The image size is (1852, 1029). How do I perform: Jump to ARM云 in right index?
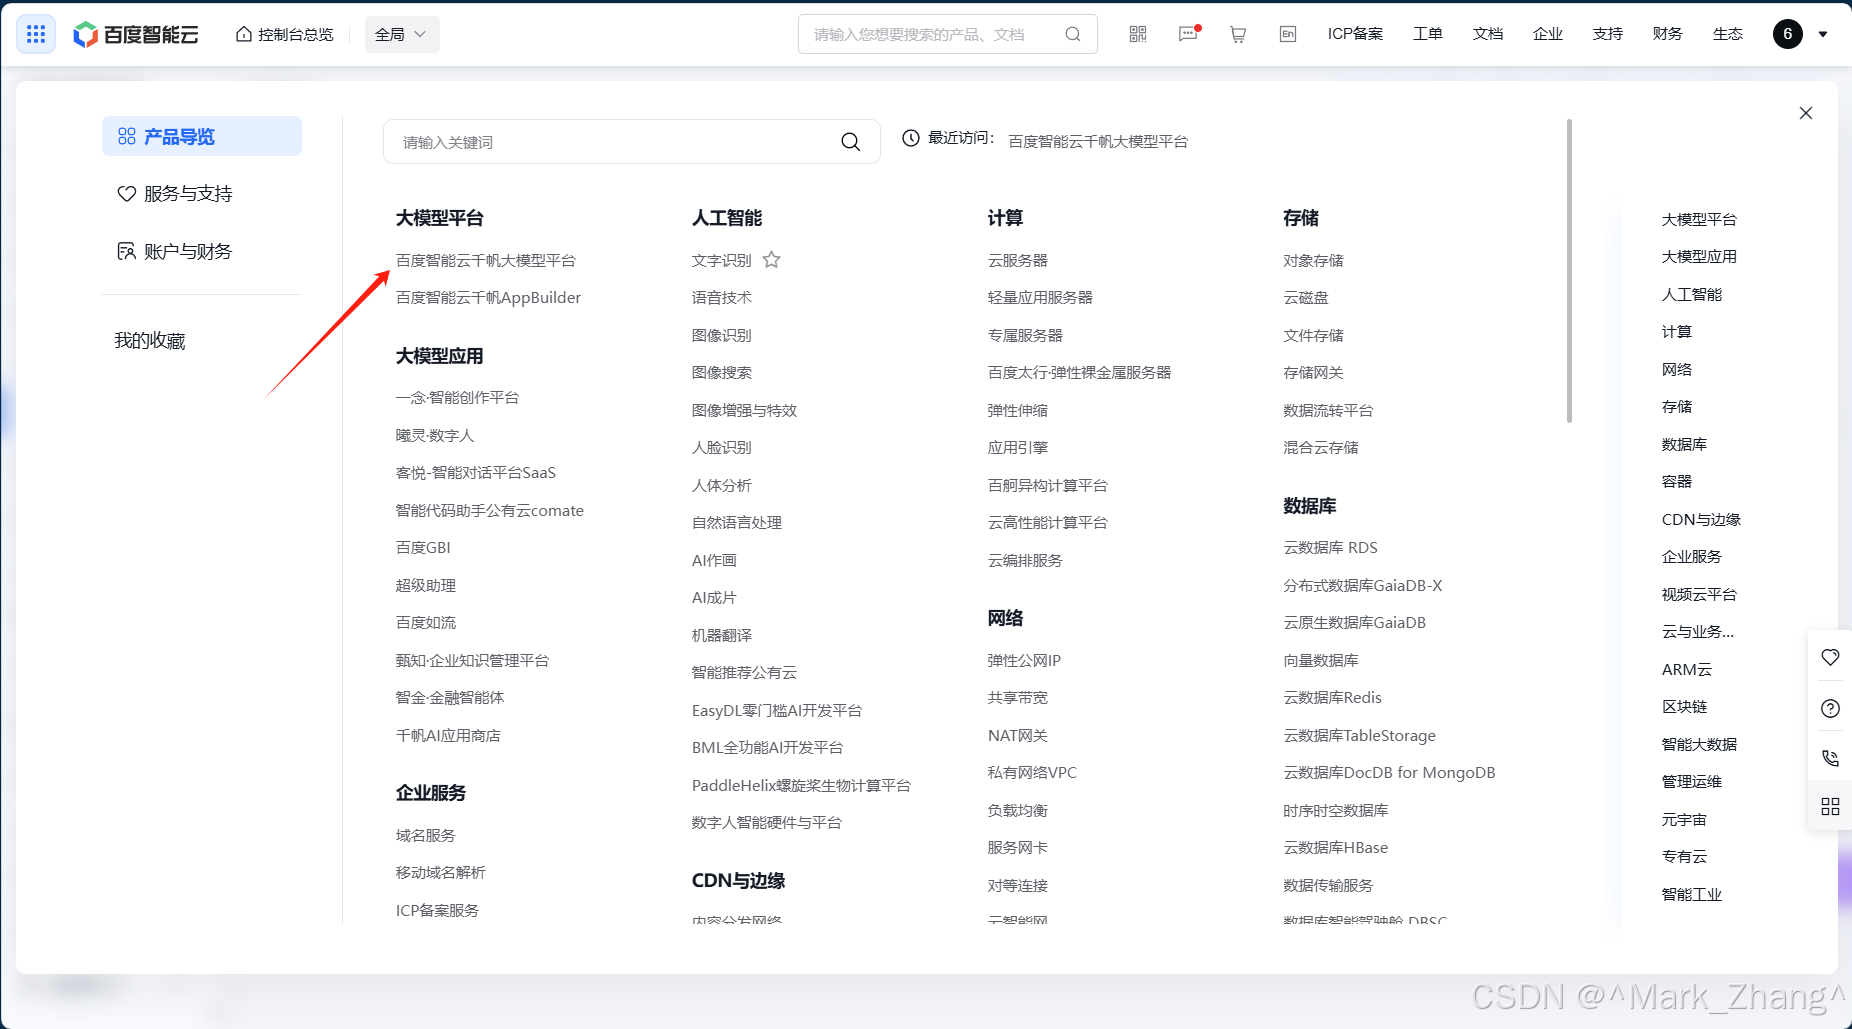coord(1687,670)
